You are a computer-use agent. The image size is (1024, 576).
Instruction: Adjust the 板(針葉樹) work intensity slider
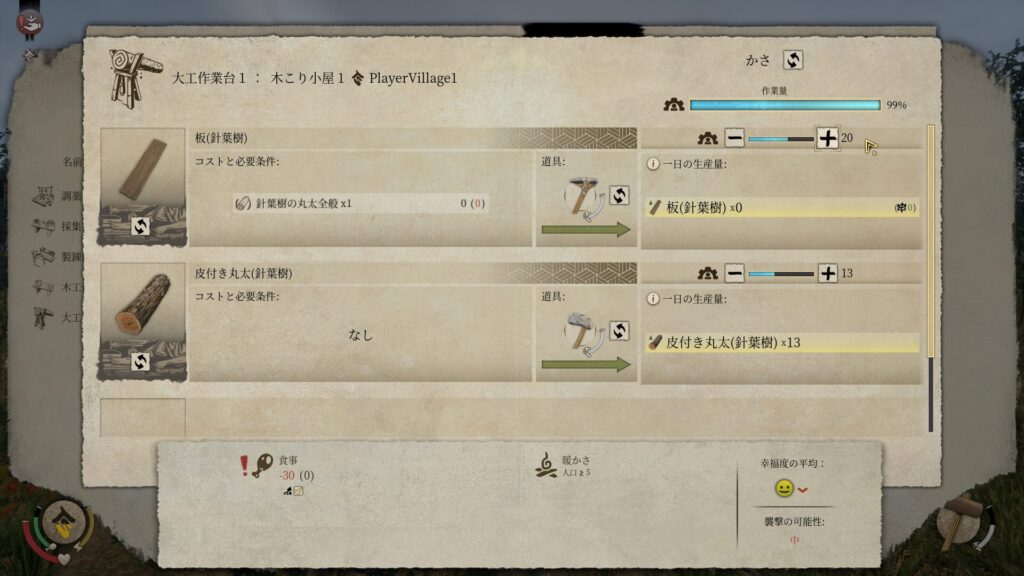pos(781,139)
